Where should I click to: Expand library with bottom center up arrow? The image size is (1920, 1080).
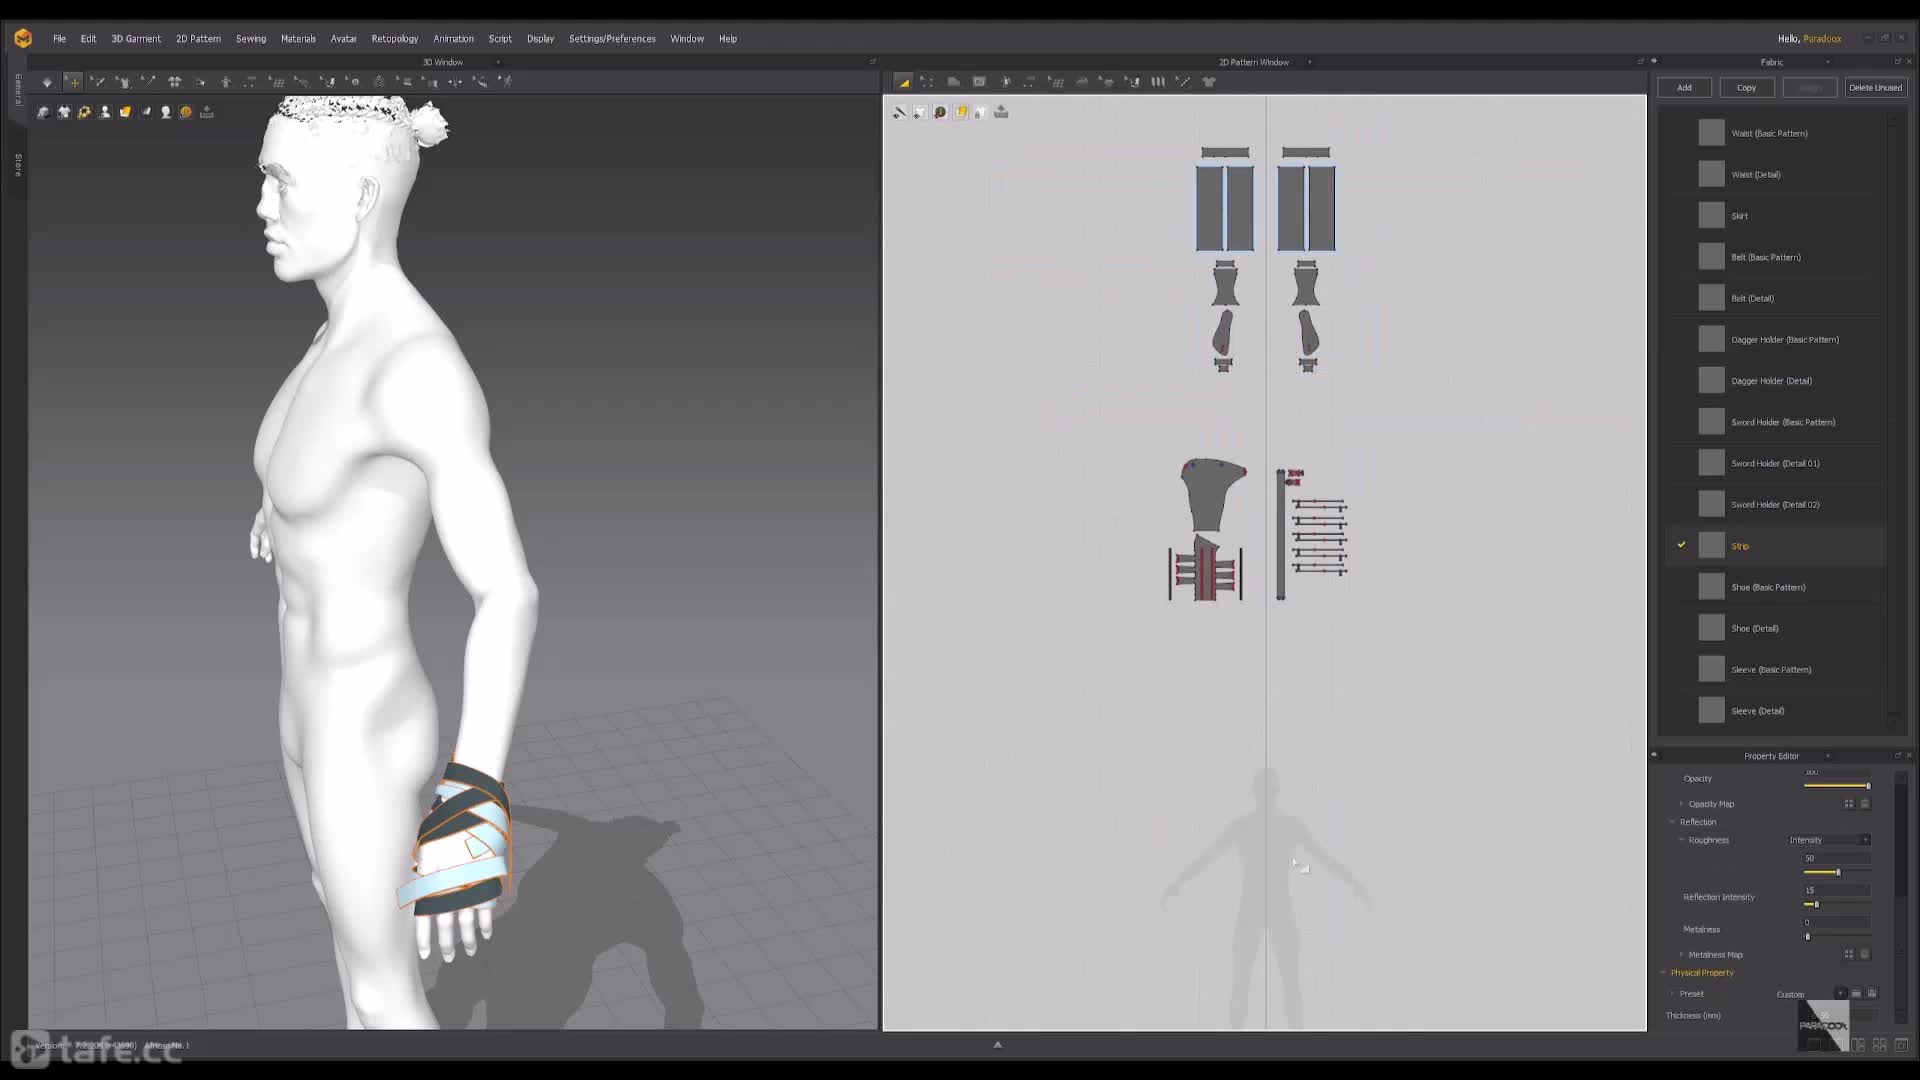tap(997, 1044)
